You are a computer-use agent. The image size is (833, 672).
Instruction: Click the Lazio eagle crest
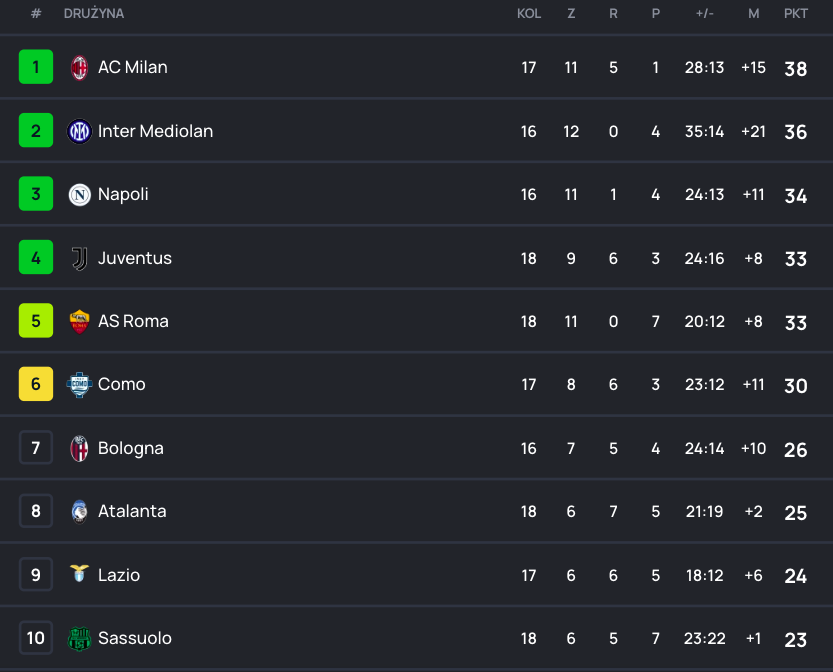pos(79,574)
